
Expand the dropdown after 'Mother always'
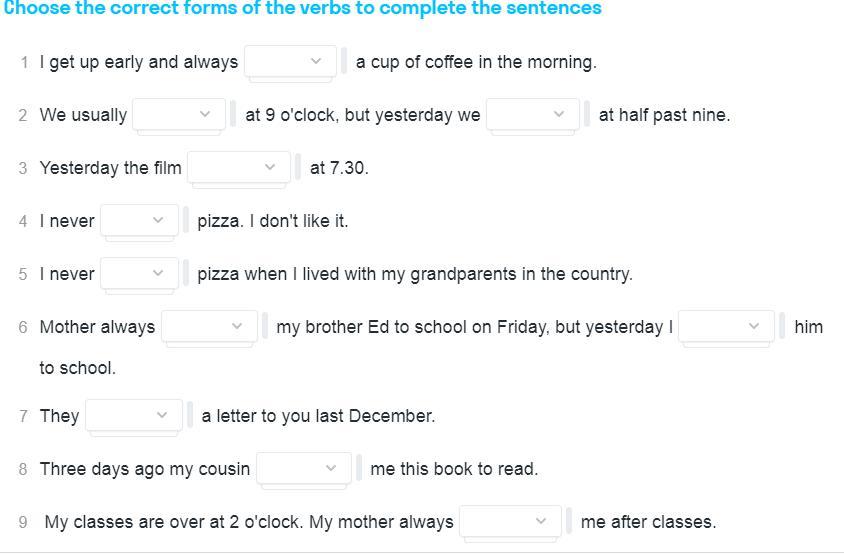click(x=210, y=326)
